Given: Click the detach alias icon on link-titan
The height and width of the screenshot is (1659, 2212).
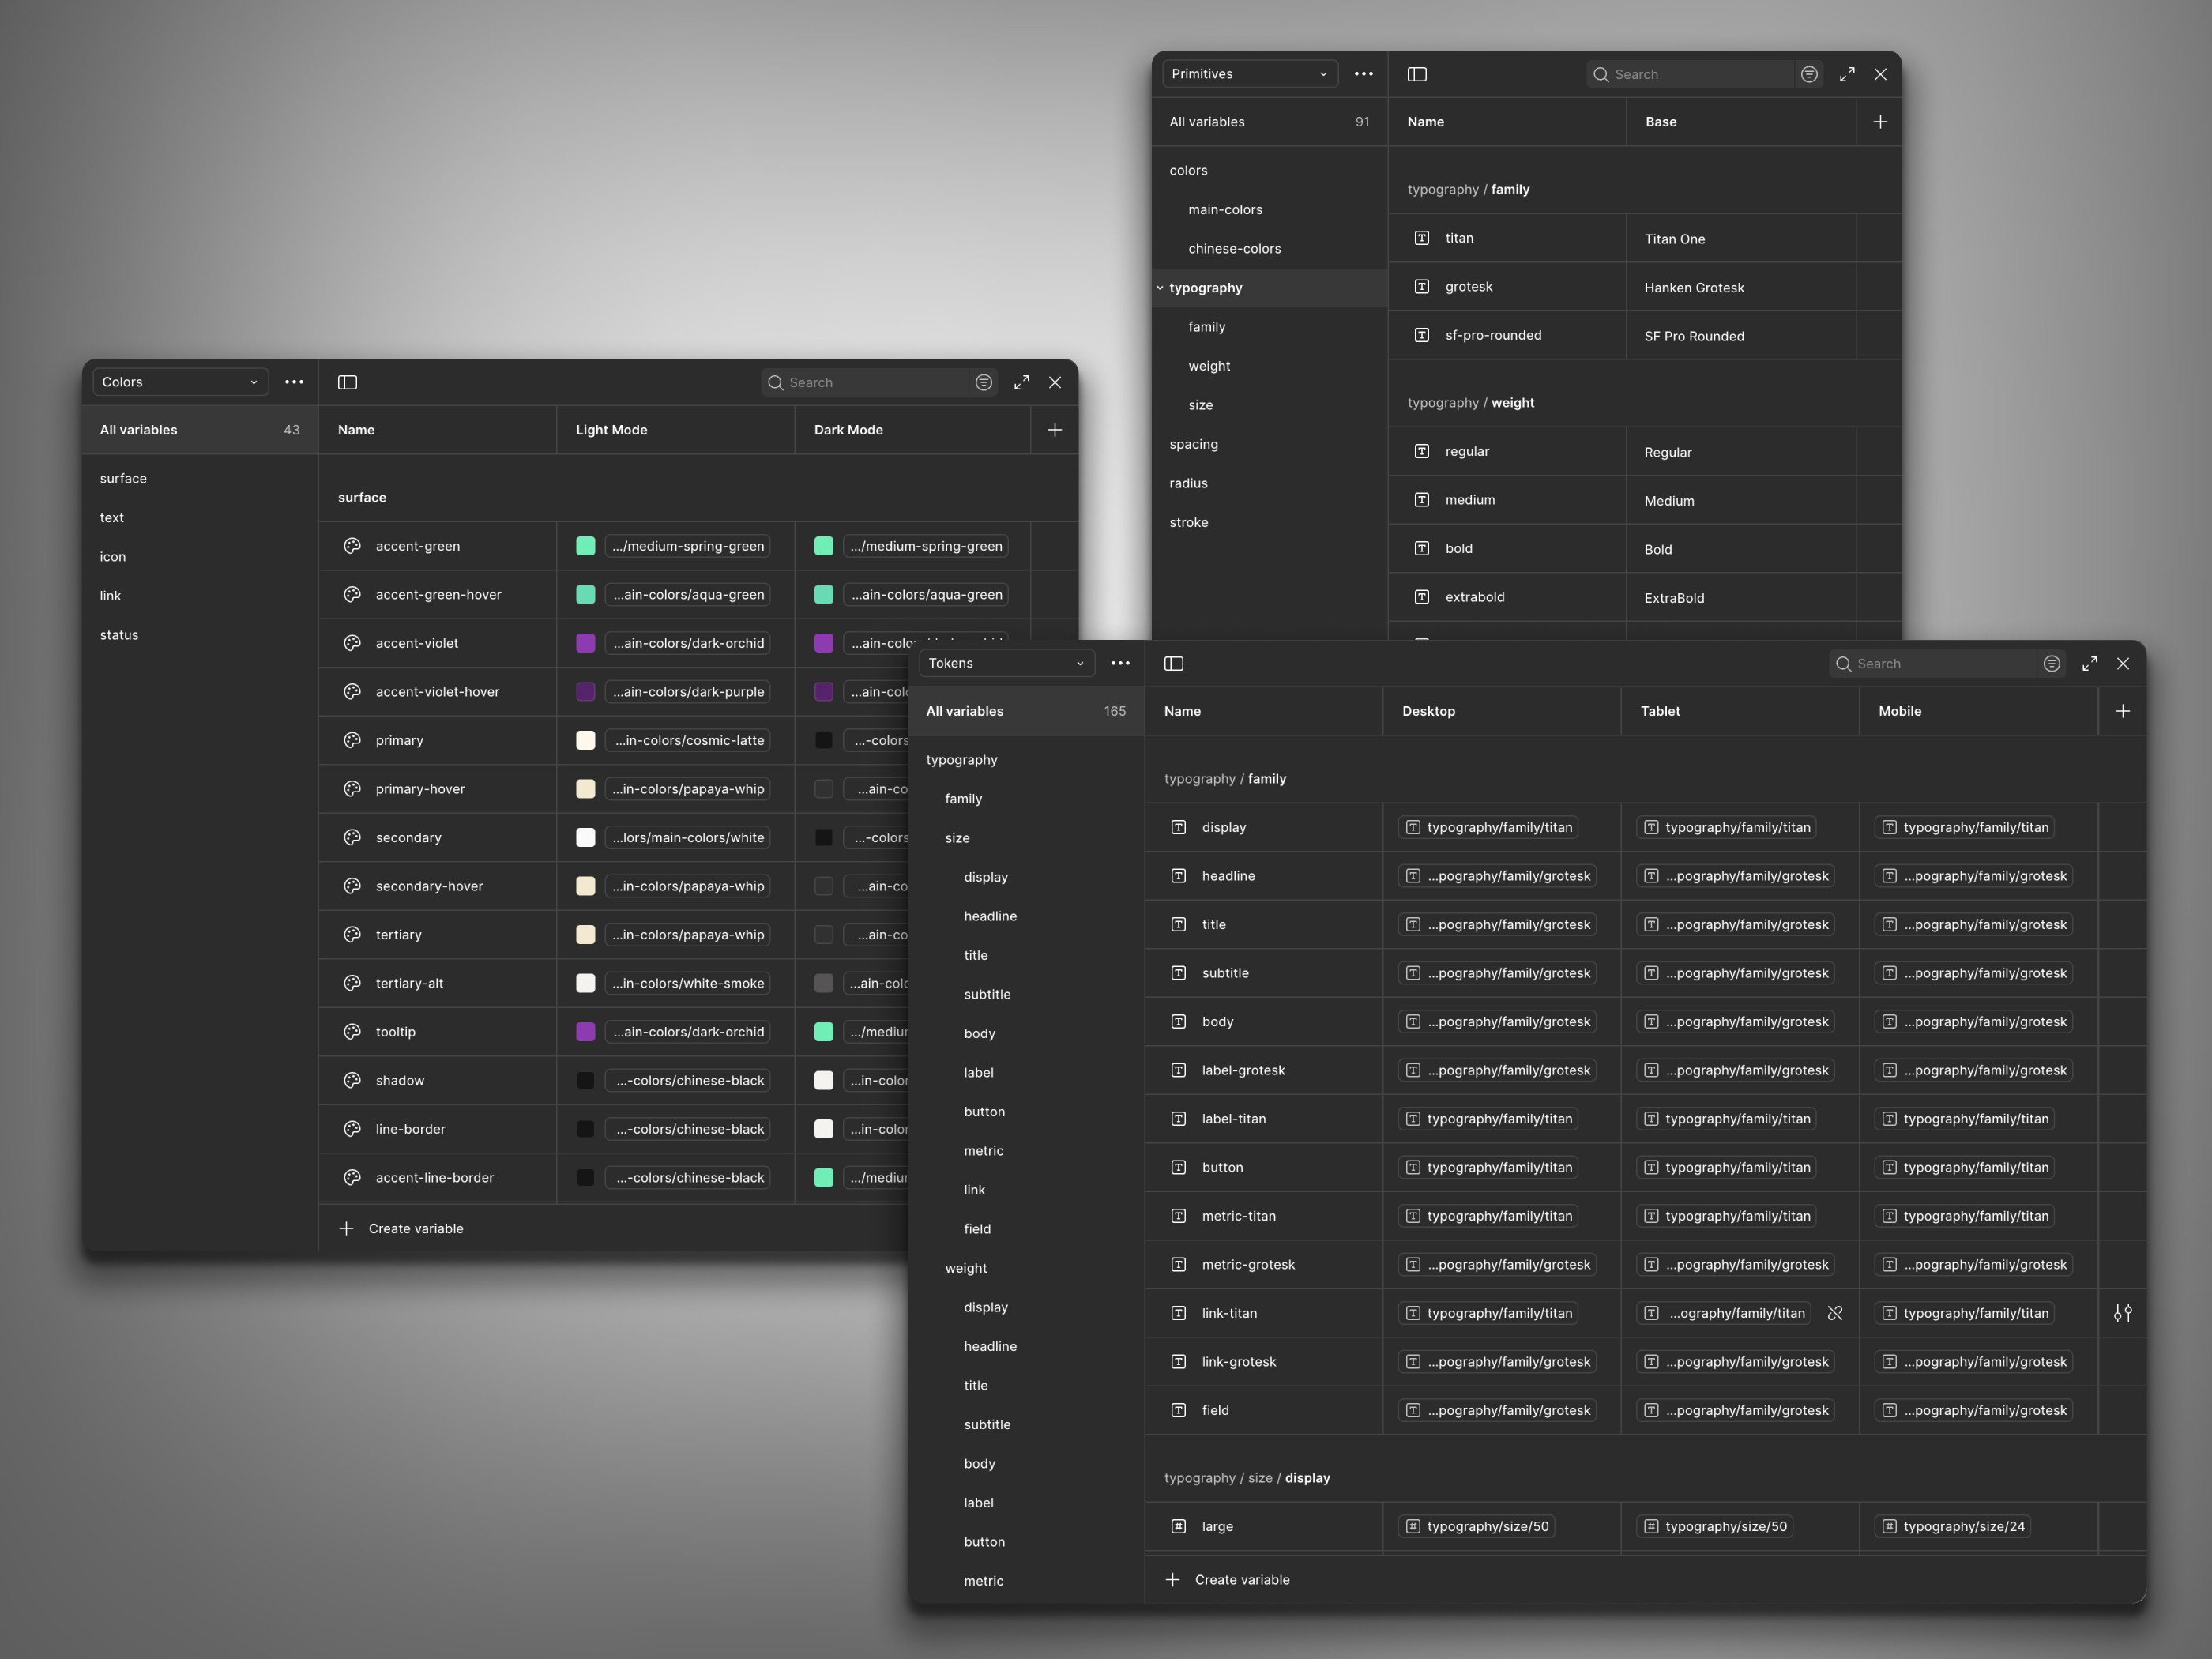Looking at the screenshot, I should 1835,1313.
